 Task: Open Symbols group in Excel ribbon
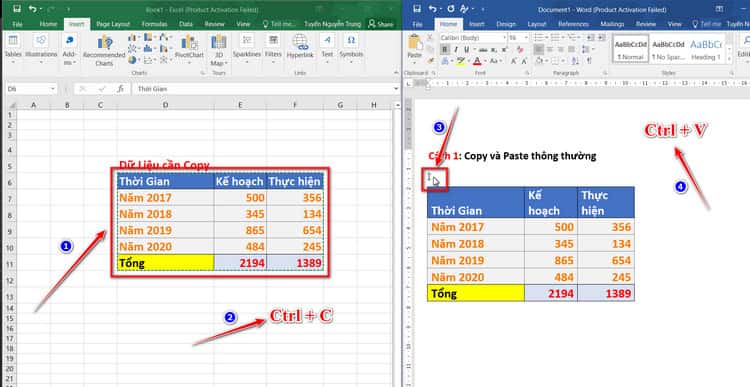coord(351,47)
